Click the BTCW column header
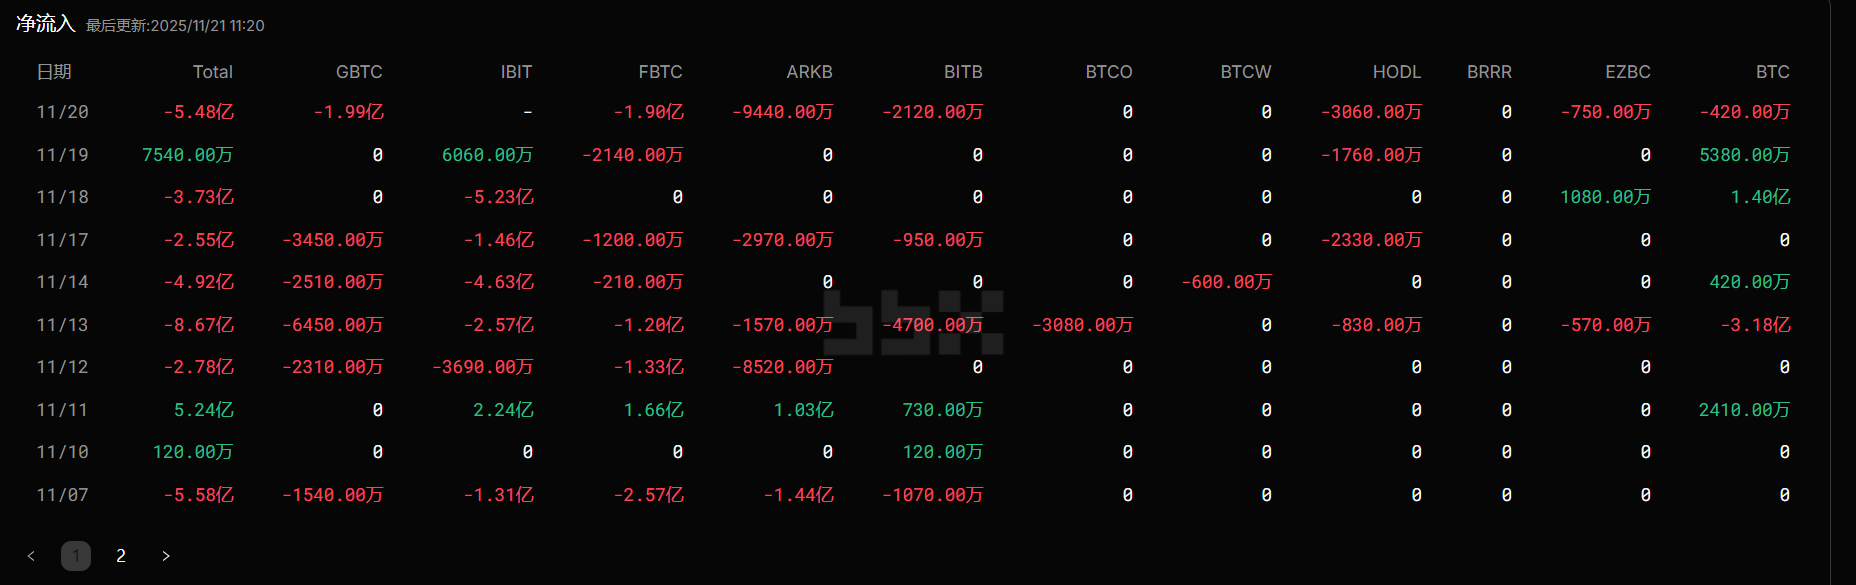 click(x=1245, y=72)
